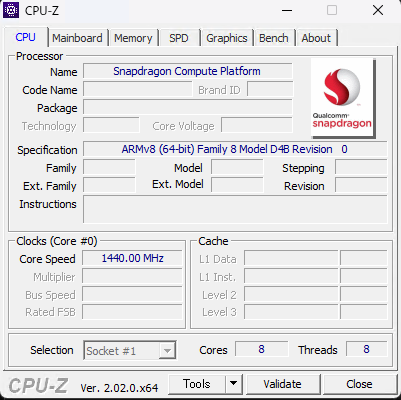
Task: Click the 1440.00 MHz core speed value
Action: pyautogui.click(x=132, y=258)
